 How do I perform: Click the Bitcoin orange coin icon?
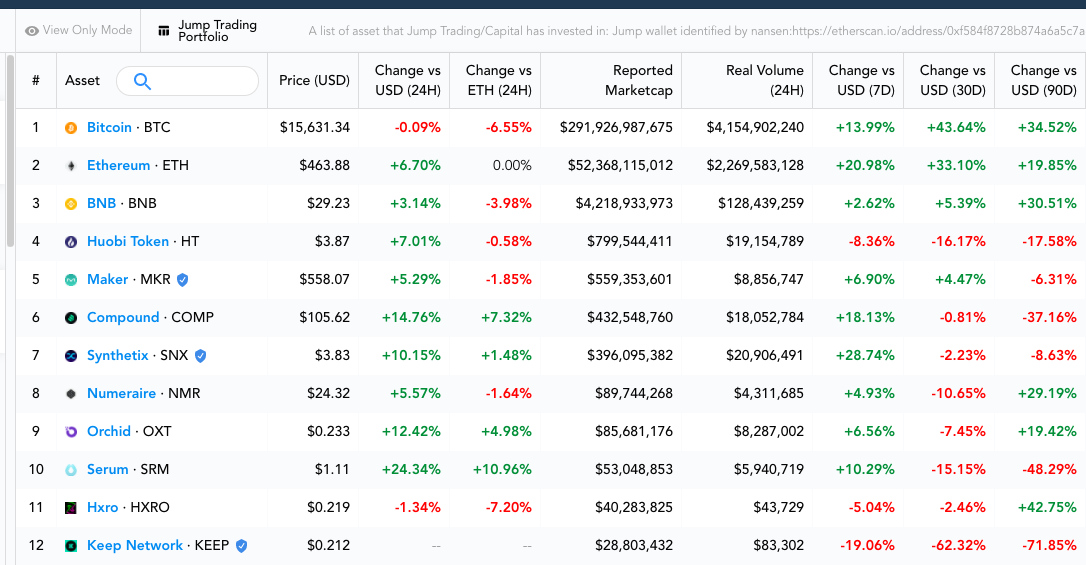tap(71, 128)
